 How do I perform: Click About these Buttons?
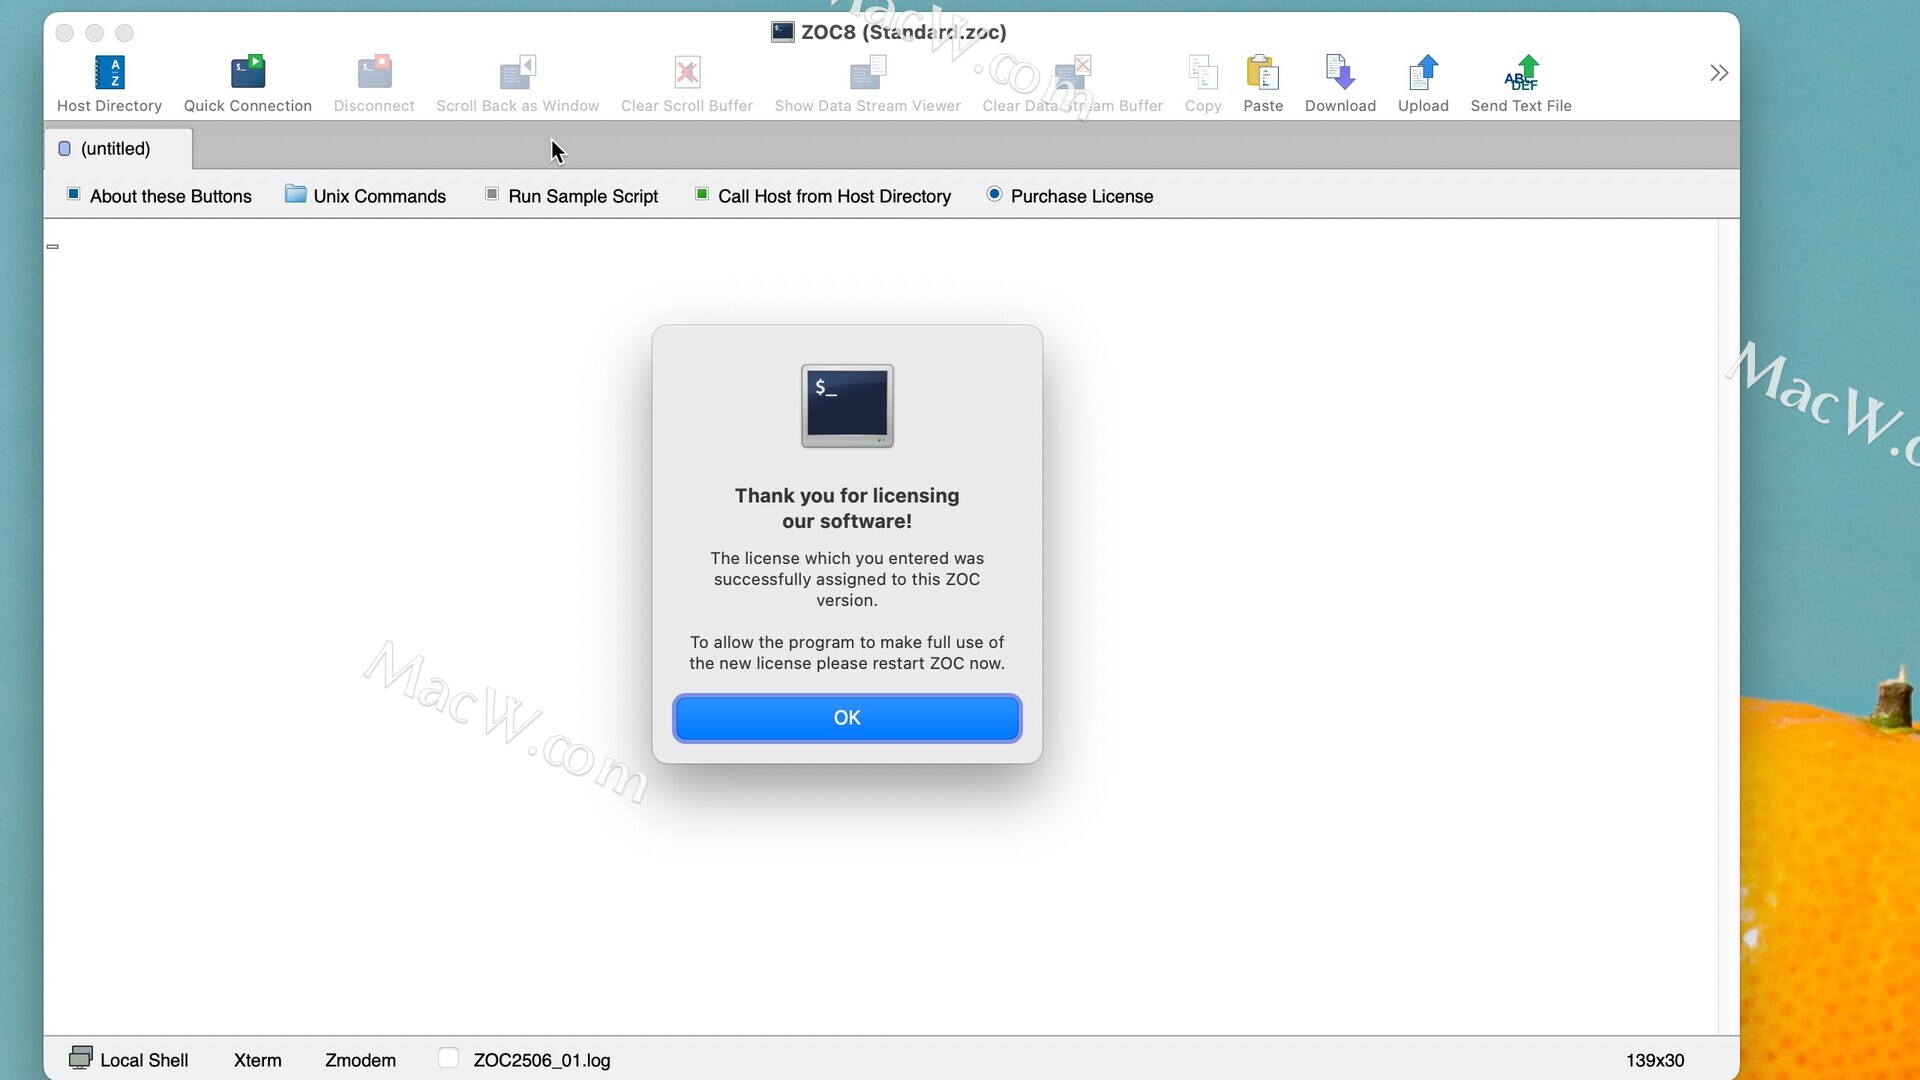(159, 196)
